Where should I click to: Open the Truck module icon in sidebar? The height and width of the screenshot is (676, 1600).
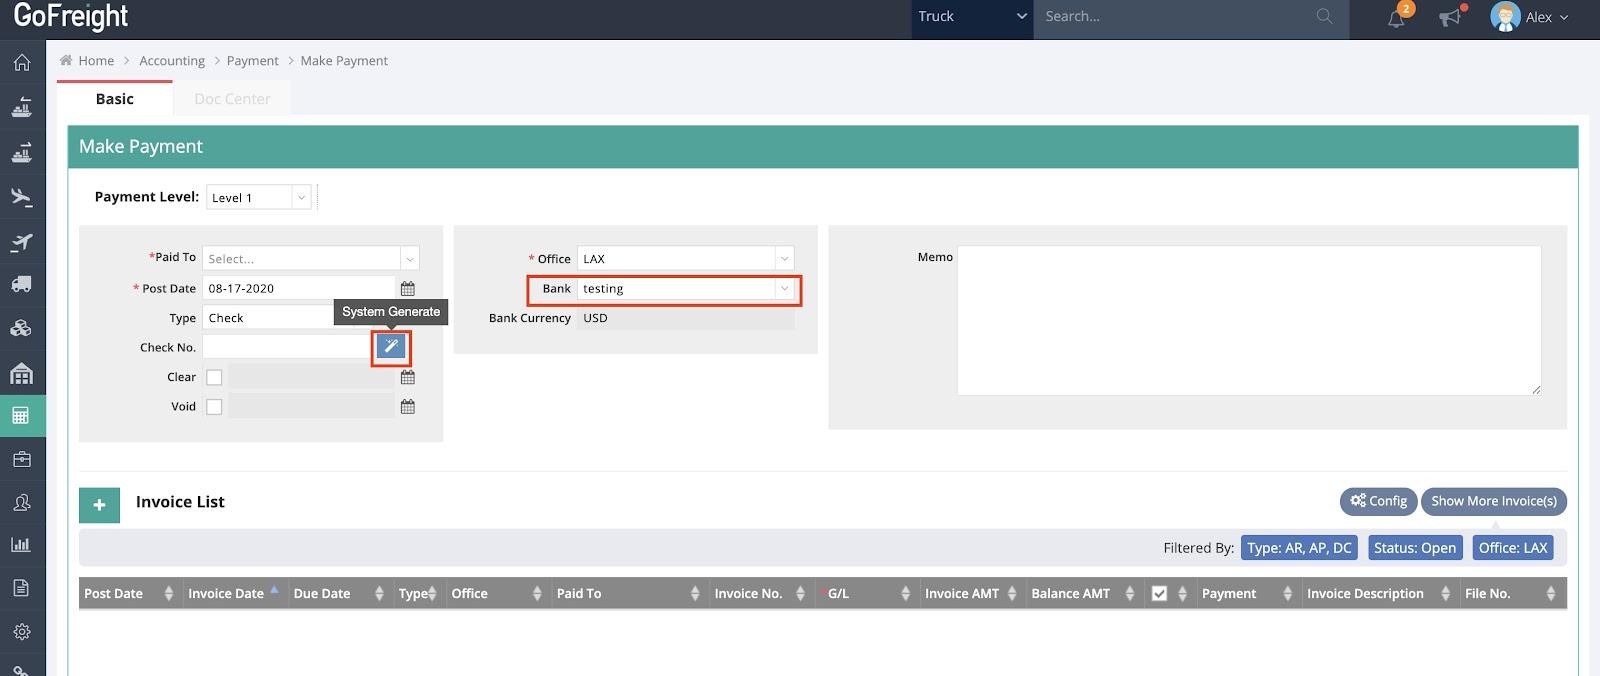coord(21,285)
